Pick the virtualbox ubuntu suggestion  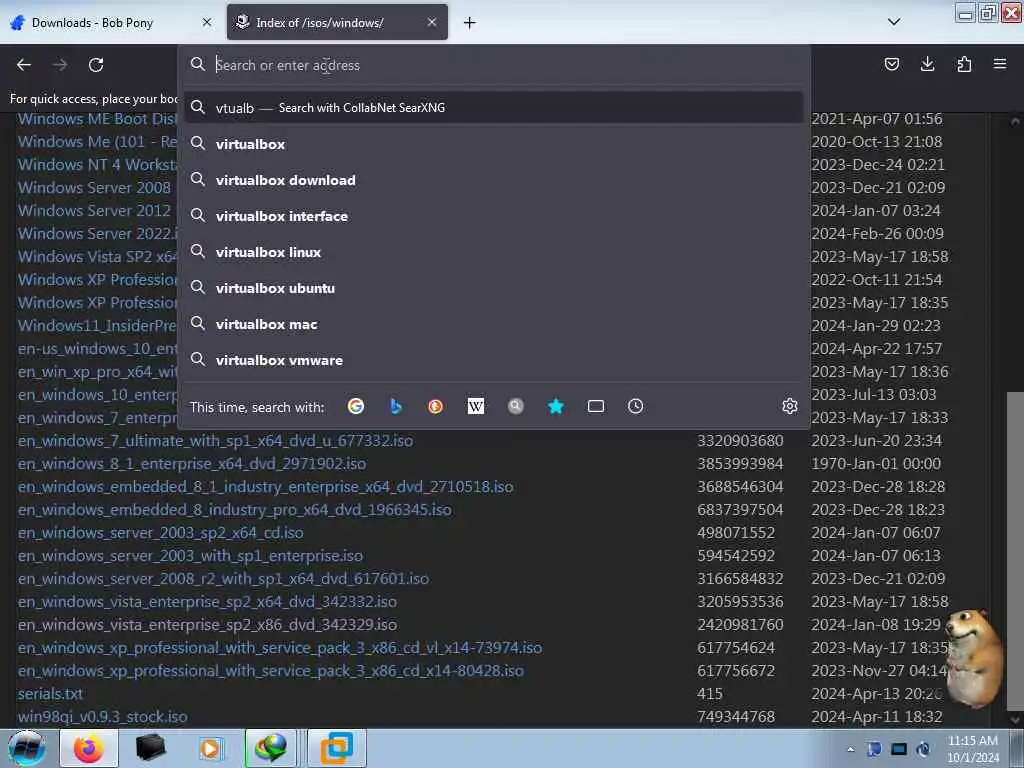494,288
